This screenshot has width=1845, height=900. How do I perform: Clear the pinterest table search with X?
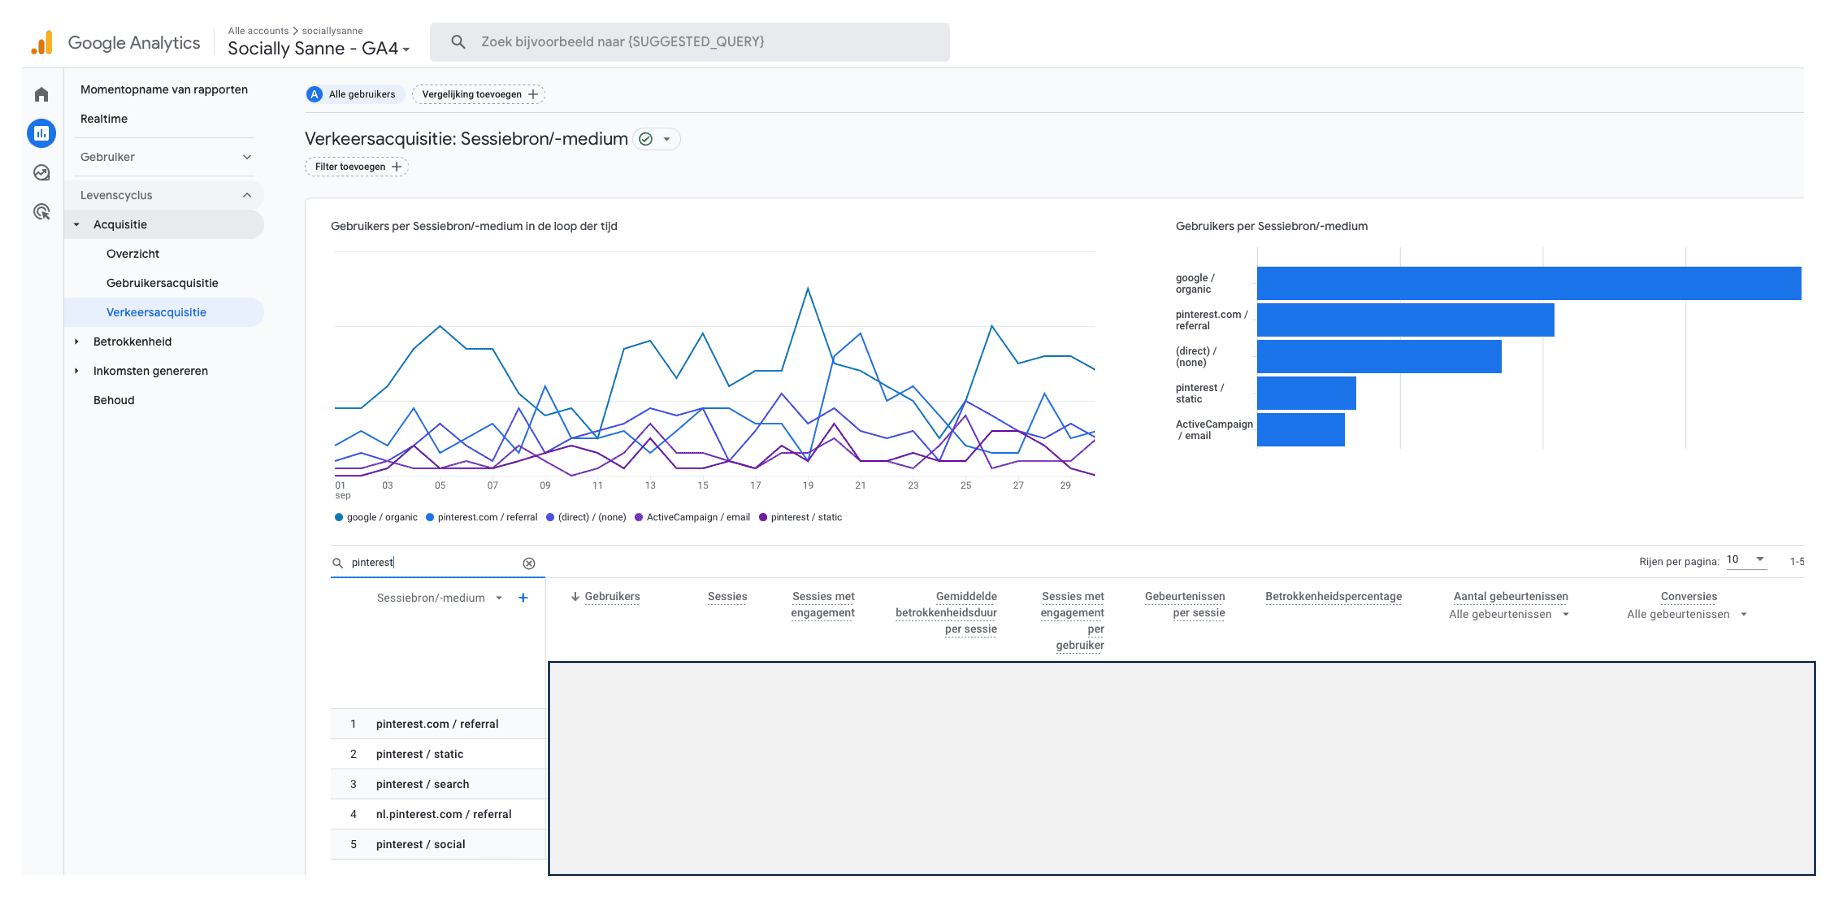529,563
